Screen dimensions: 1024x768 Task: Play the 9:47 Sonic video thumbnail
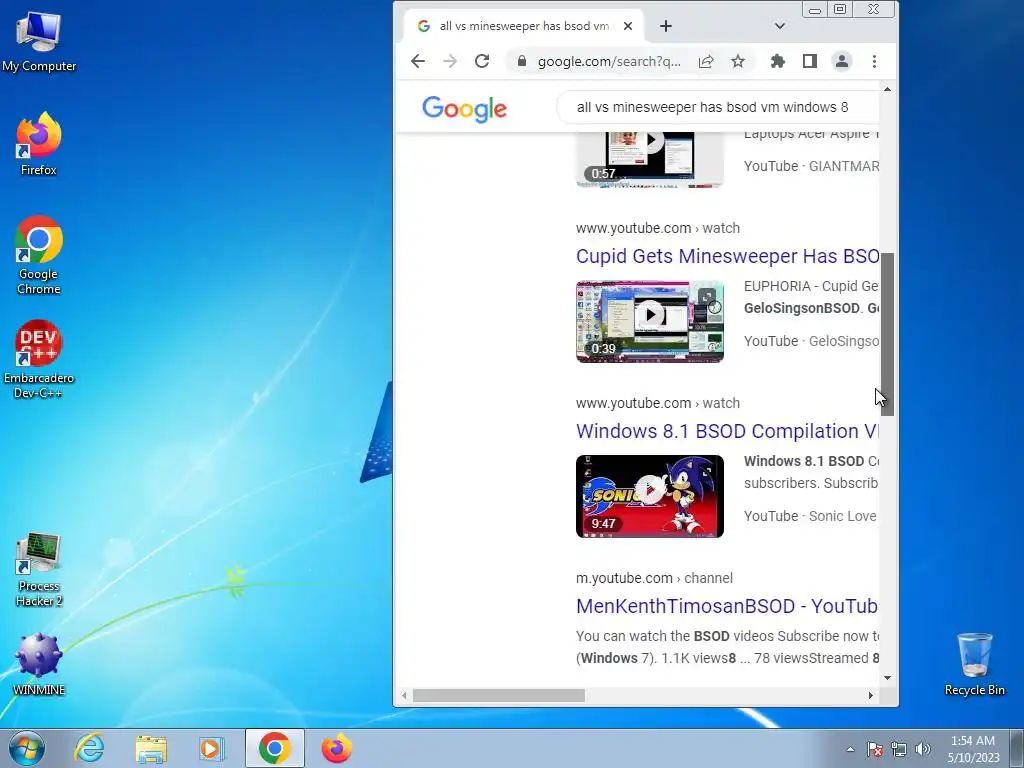pos(650,496)
